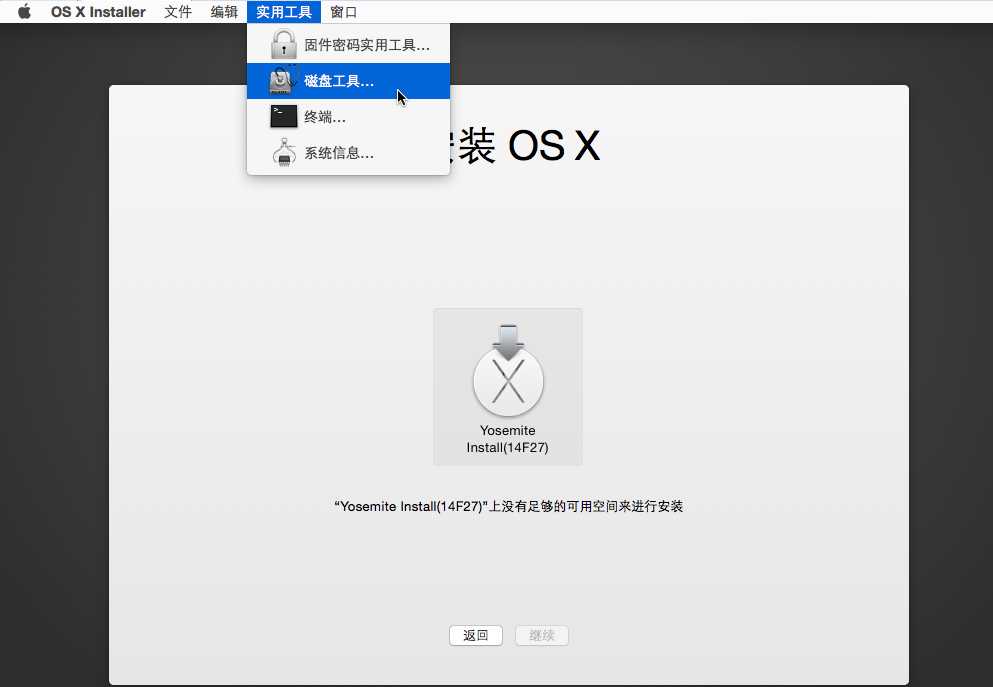Screen dimensions: 993x687
Task: Open the Apple menu
Action: pyautogui.click(x=24, y=11)
